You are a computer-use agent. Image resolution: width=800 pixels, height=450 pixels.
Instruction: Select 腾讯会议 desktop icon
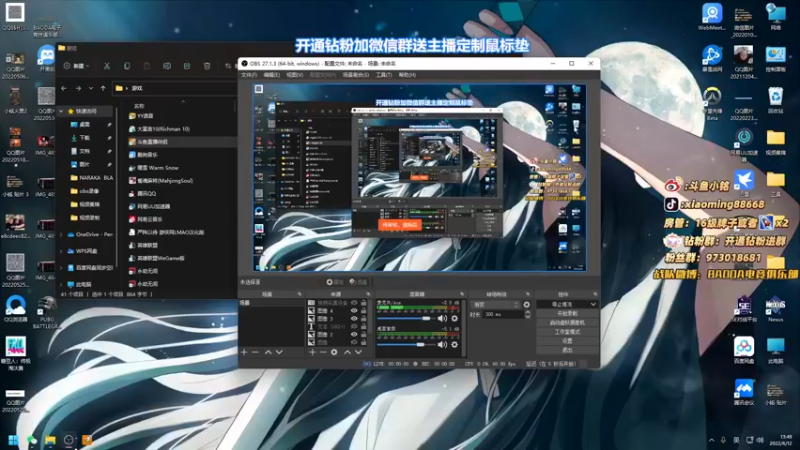744,392
